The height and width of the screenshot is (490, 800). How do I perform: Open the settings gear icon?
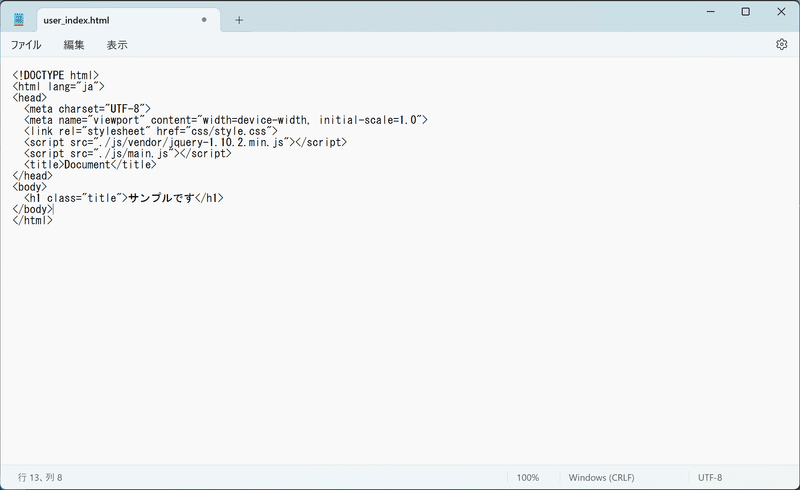[x=781, y=44]
